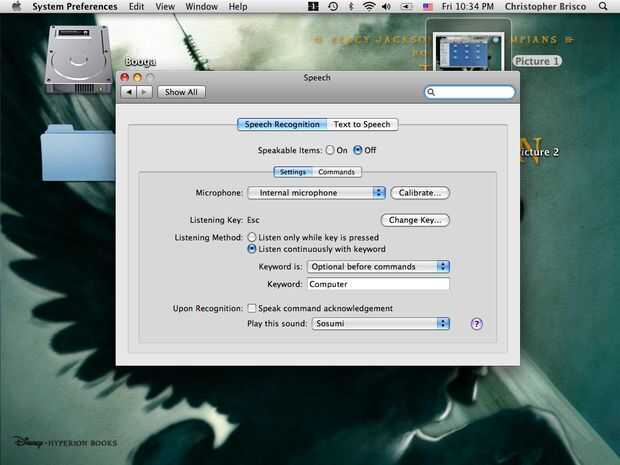This screenshot has height=465, width=620.
Task: Click the Show All button
Action: click(x=181, y=92)
